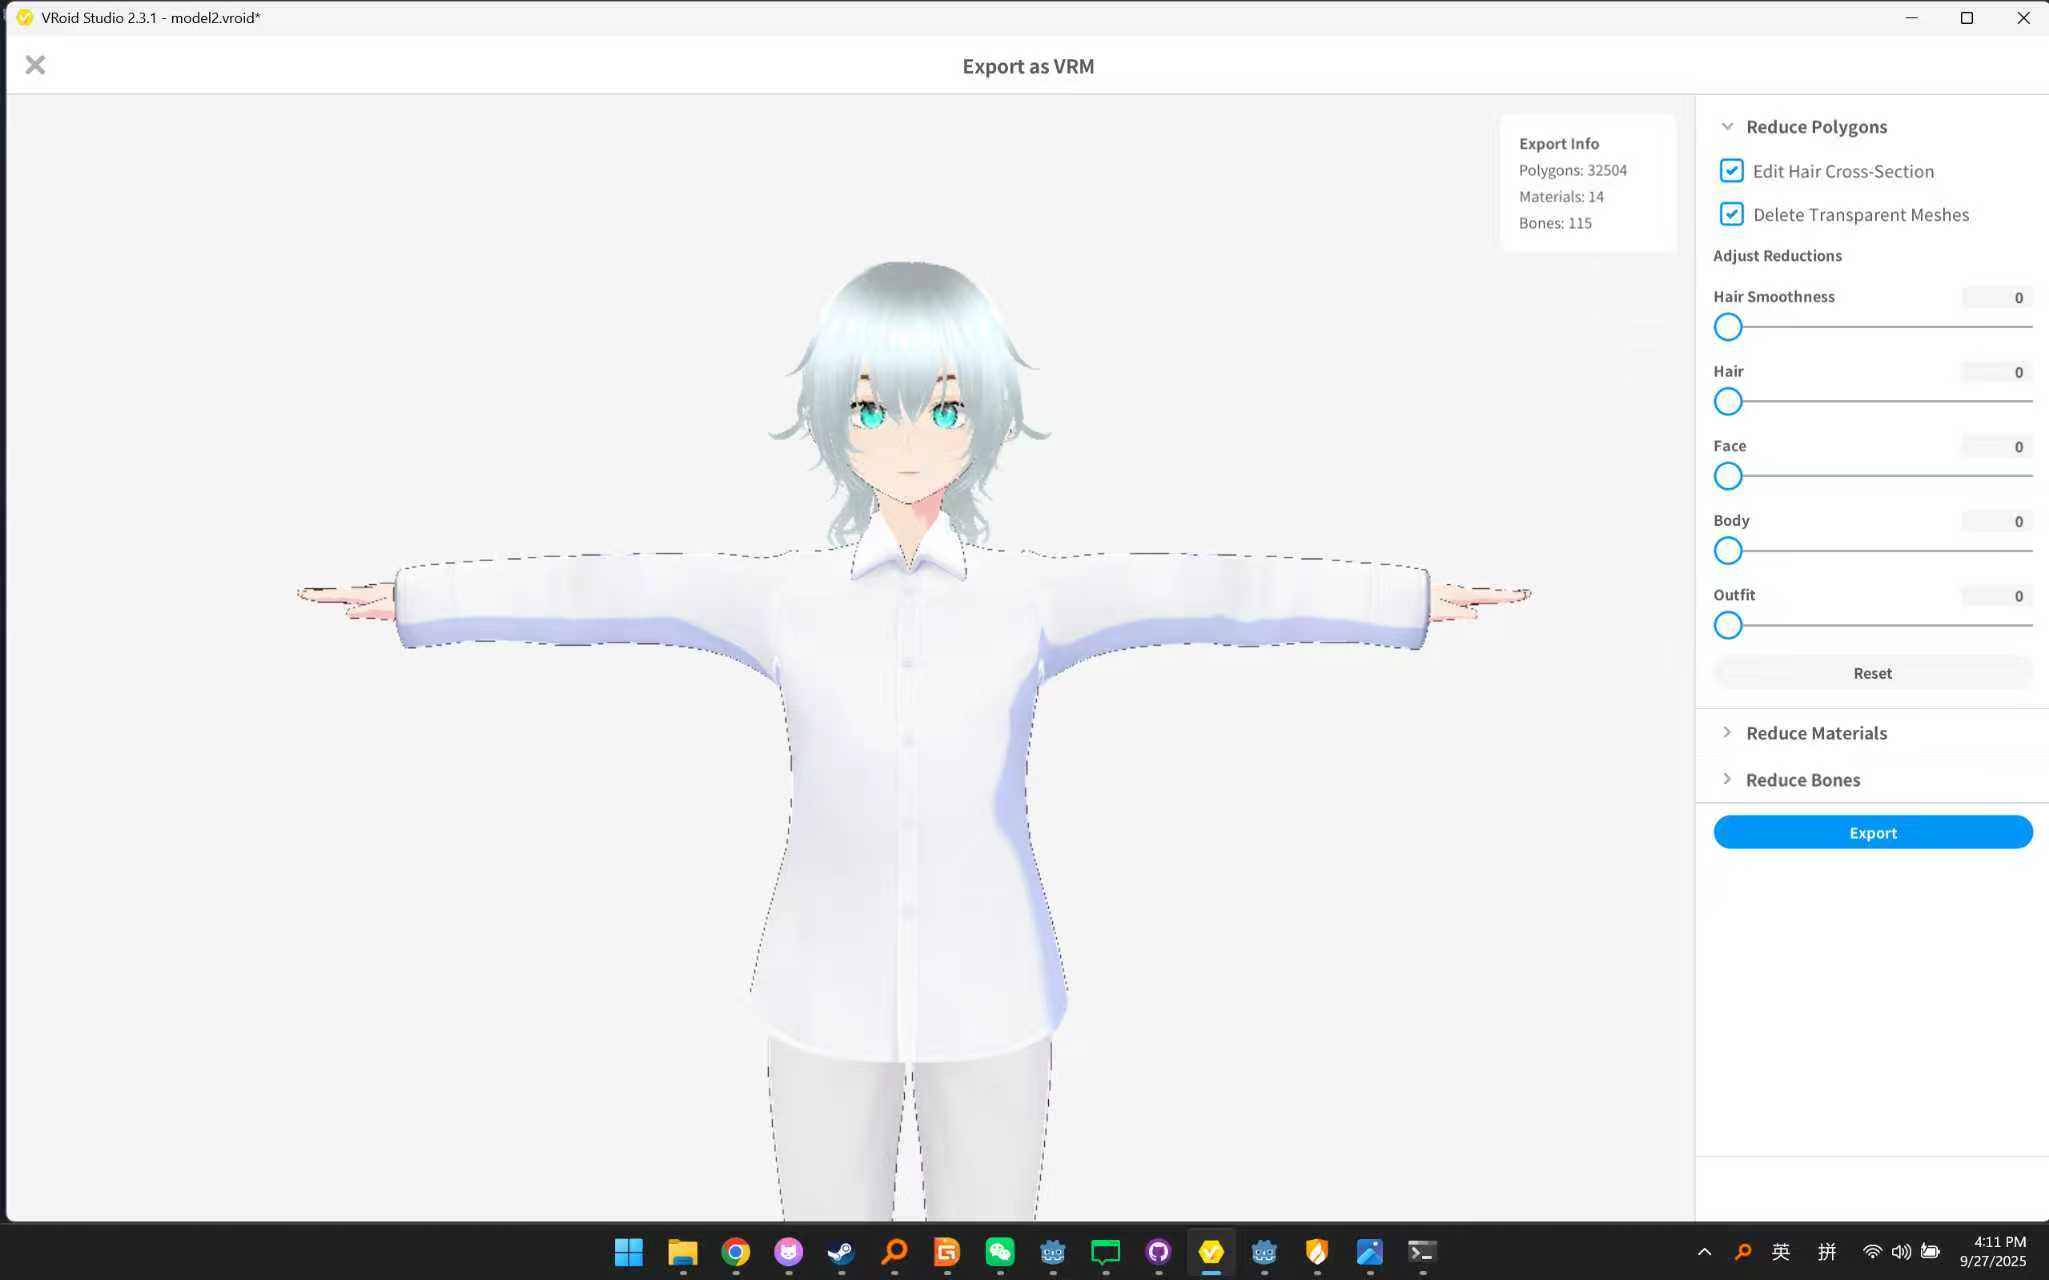2049x1280 pixels.
Task: Open File Explorer from the taskbar
Action: (x=683, y=1252)
